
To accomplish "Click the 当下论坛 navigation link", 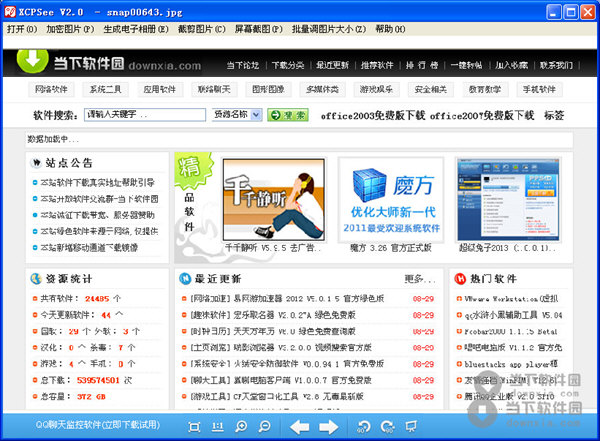I will coord(243,65).
